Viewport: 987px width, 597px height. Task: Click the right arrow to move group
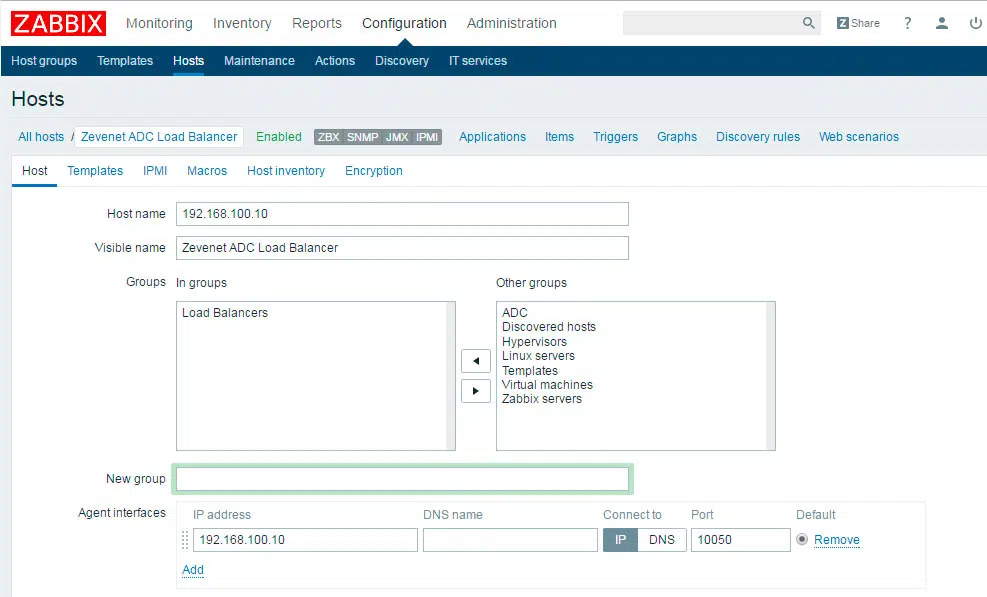(x=475, y=391)
